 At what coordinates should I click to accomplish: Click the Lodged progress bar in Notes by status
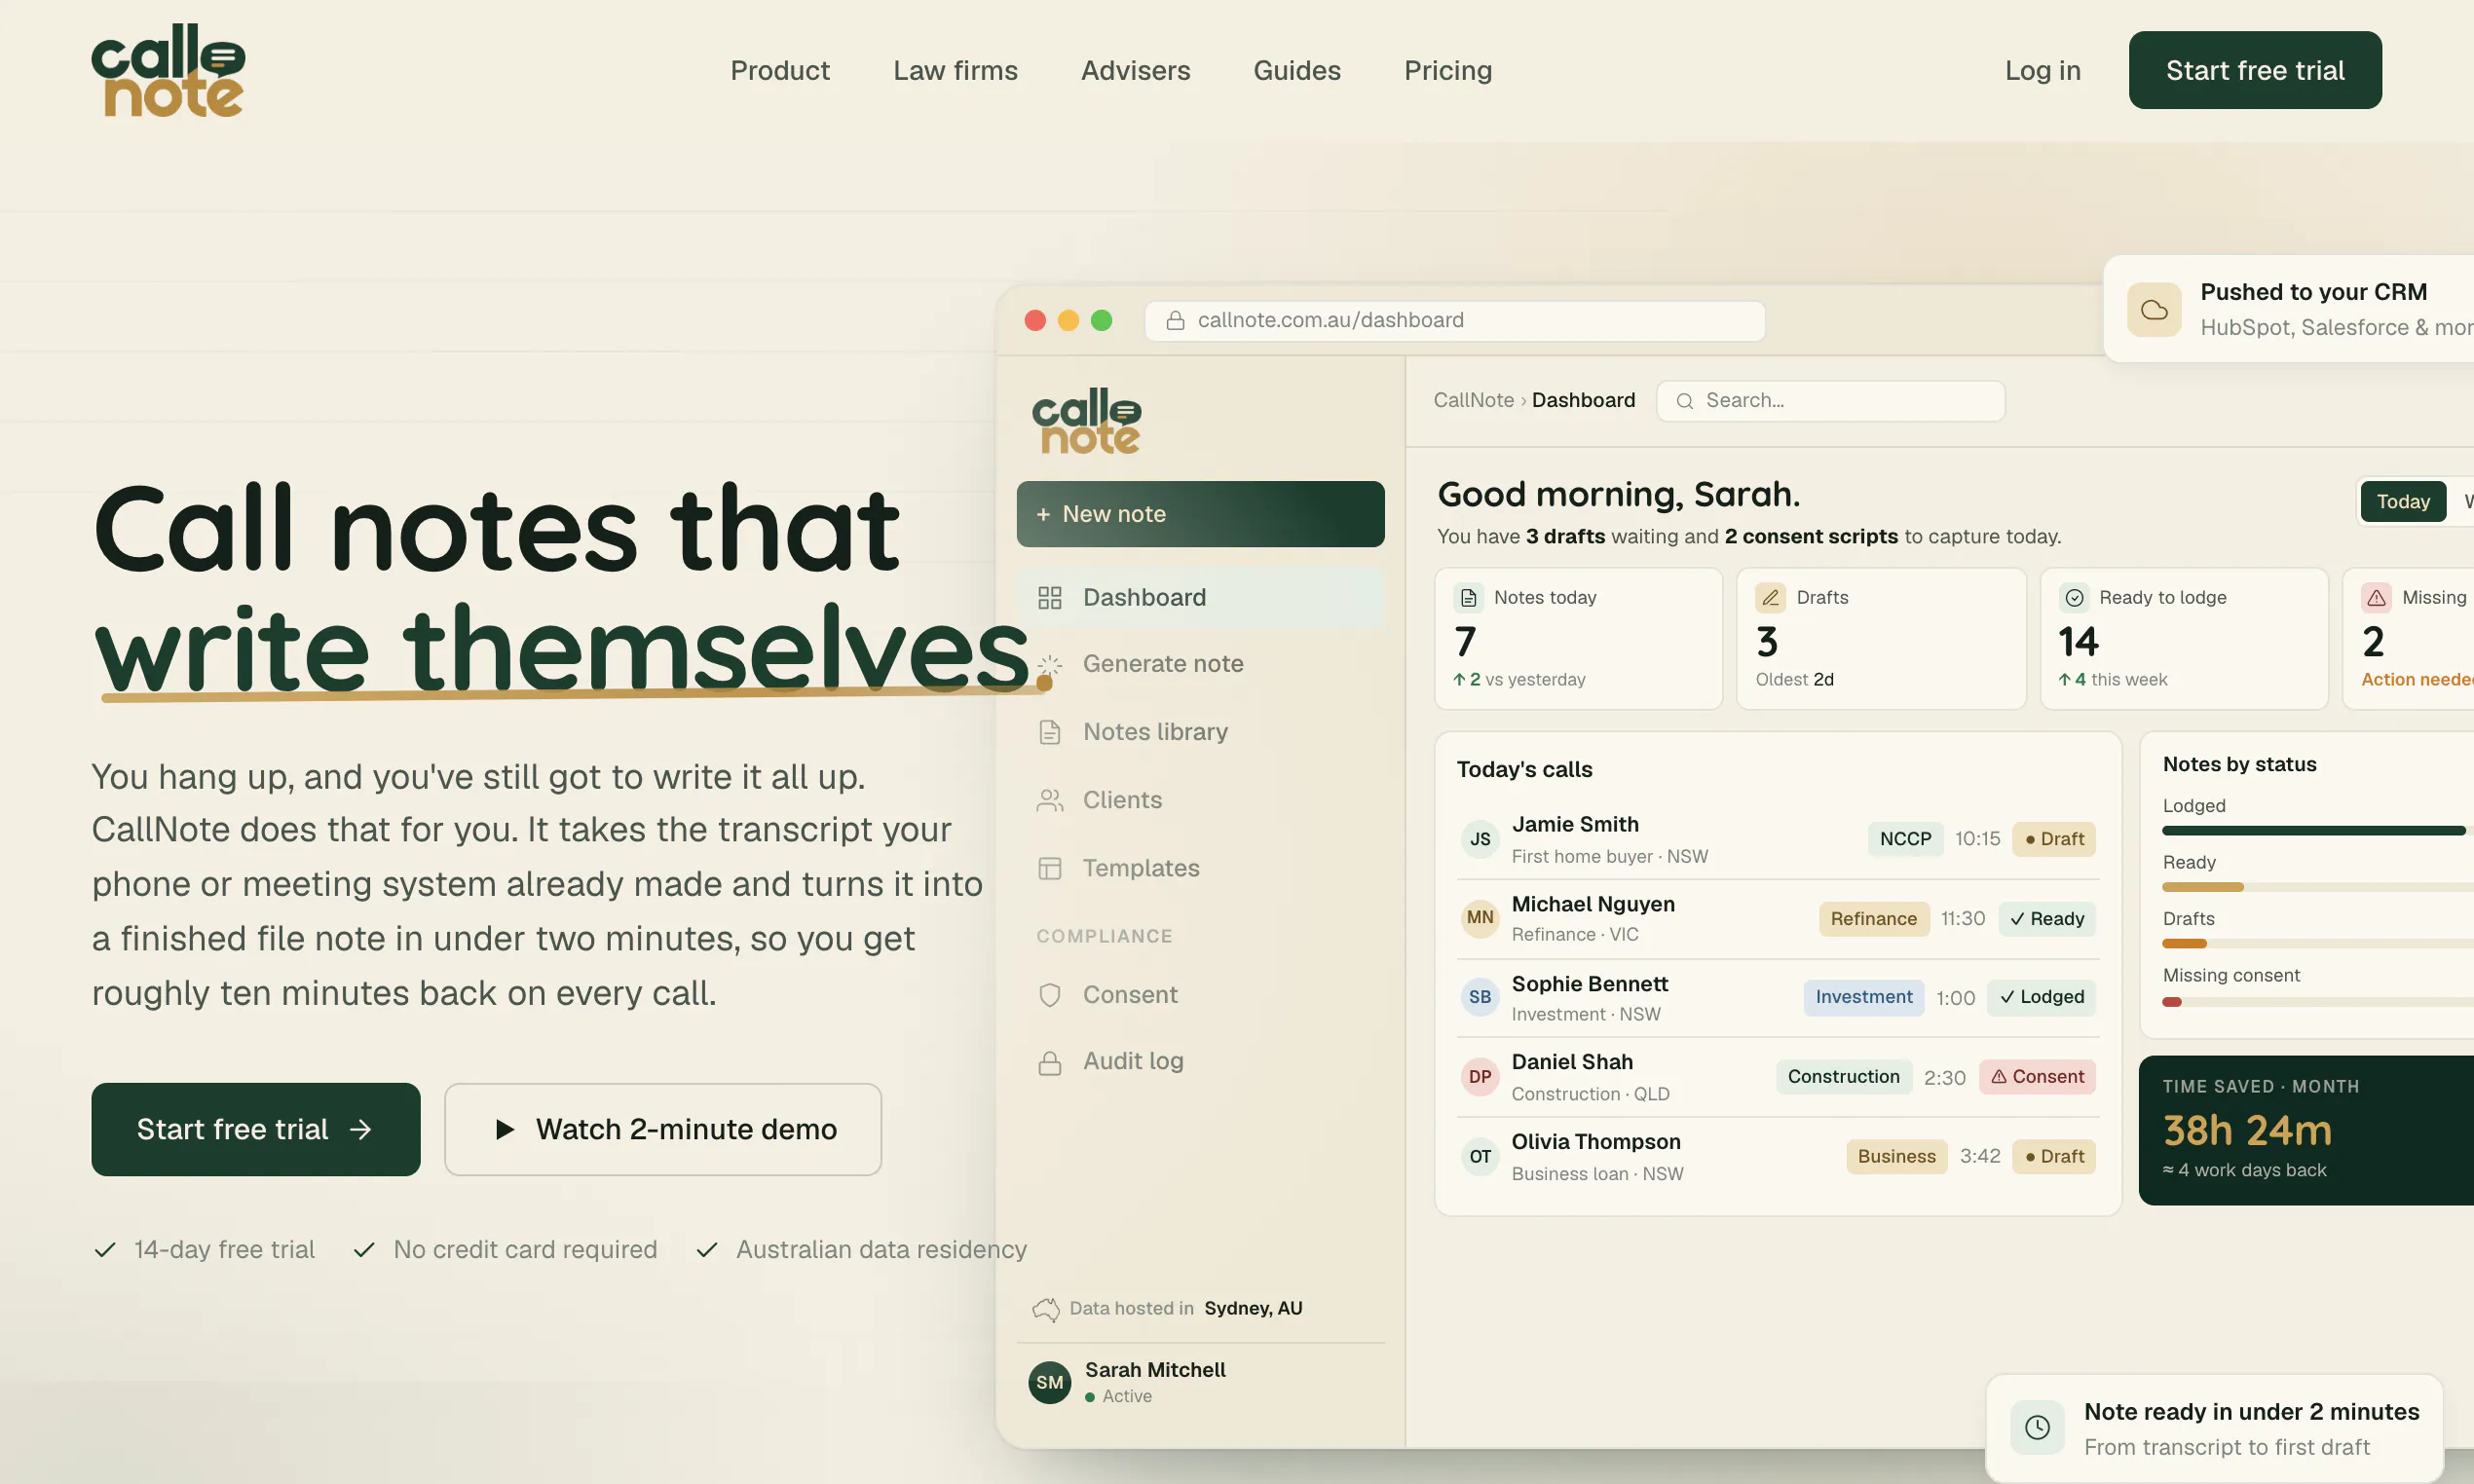(2317, 831)
